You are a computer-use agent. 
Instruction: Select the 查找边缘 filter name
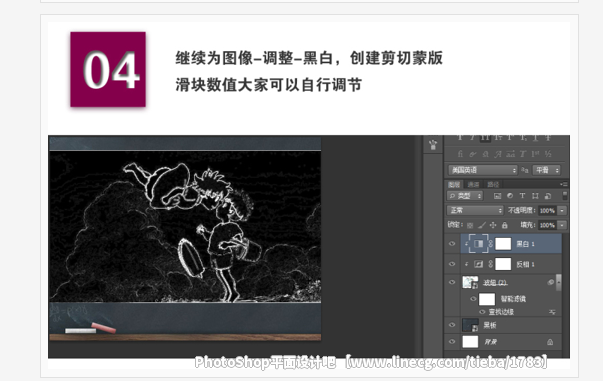(x=501, y=312)
